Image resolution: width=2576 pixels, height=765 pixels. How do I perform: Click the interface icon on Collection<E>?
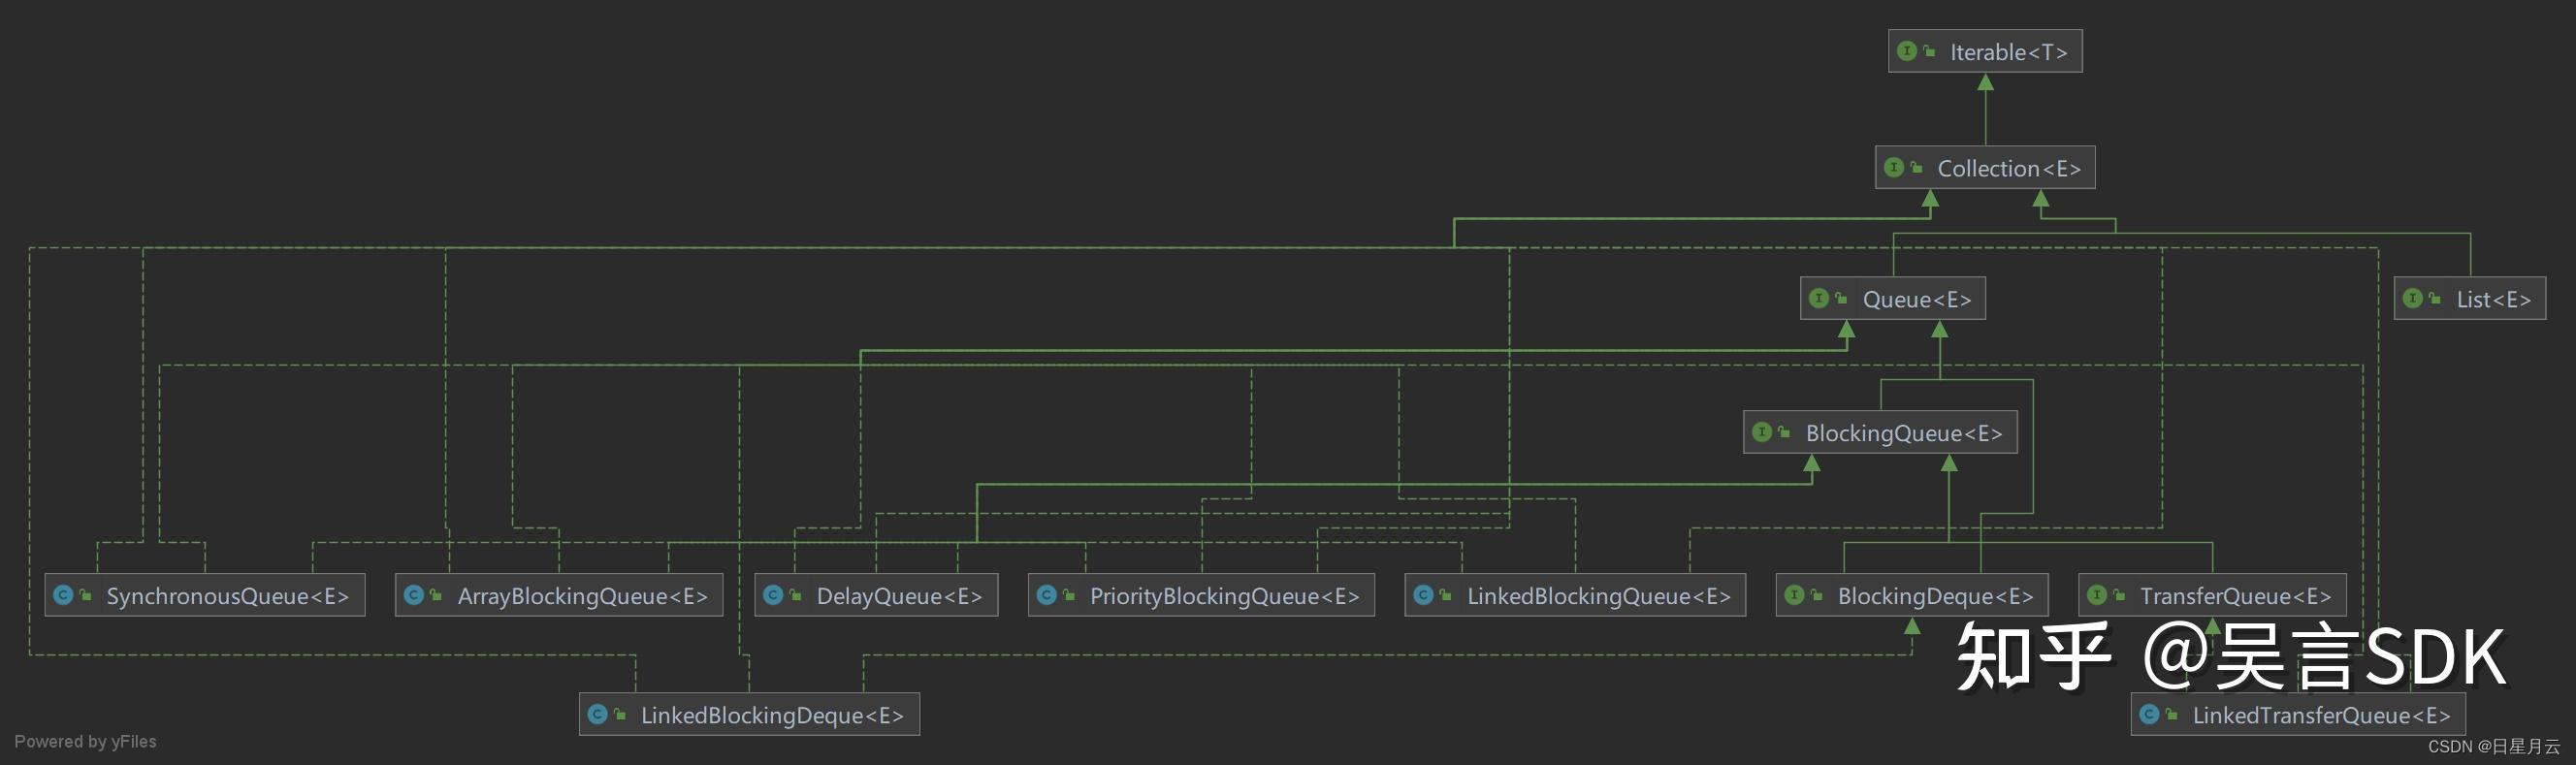coord(1894,167)
